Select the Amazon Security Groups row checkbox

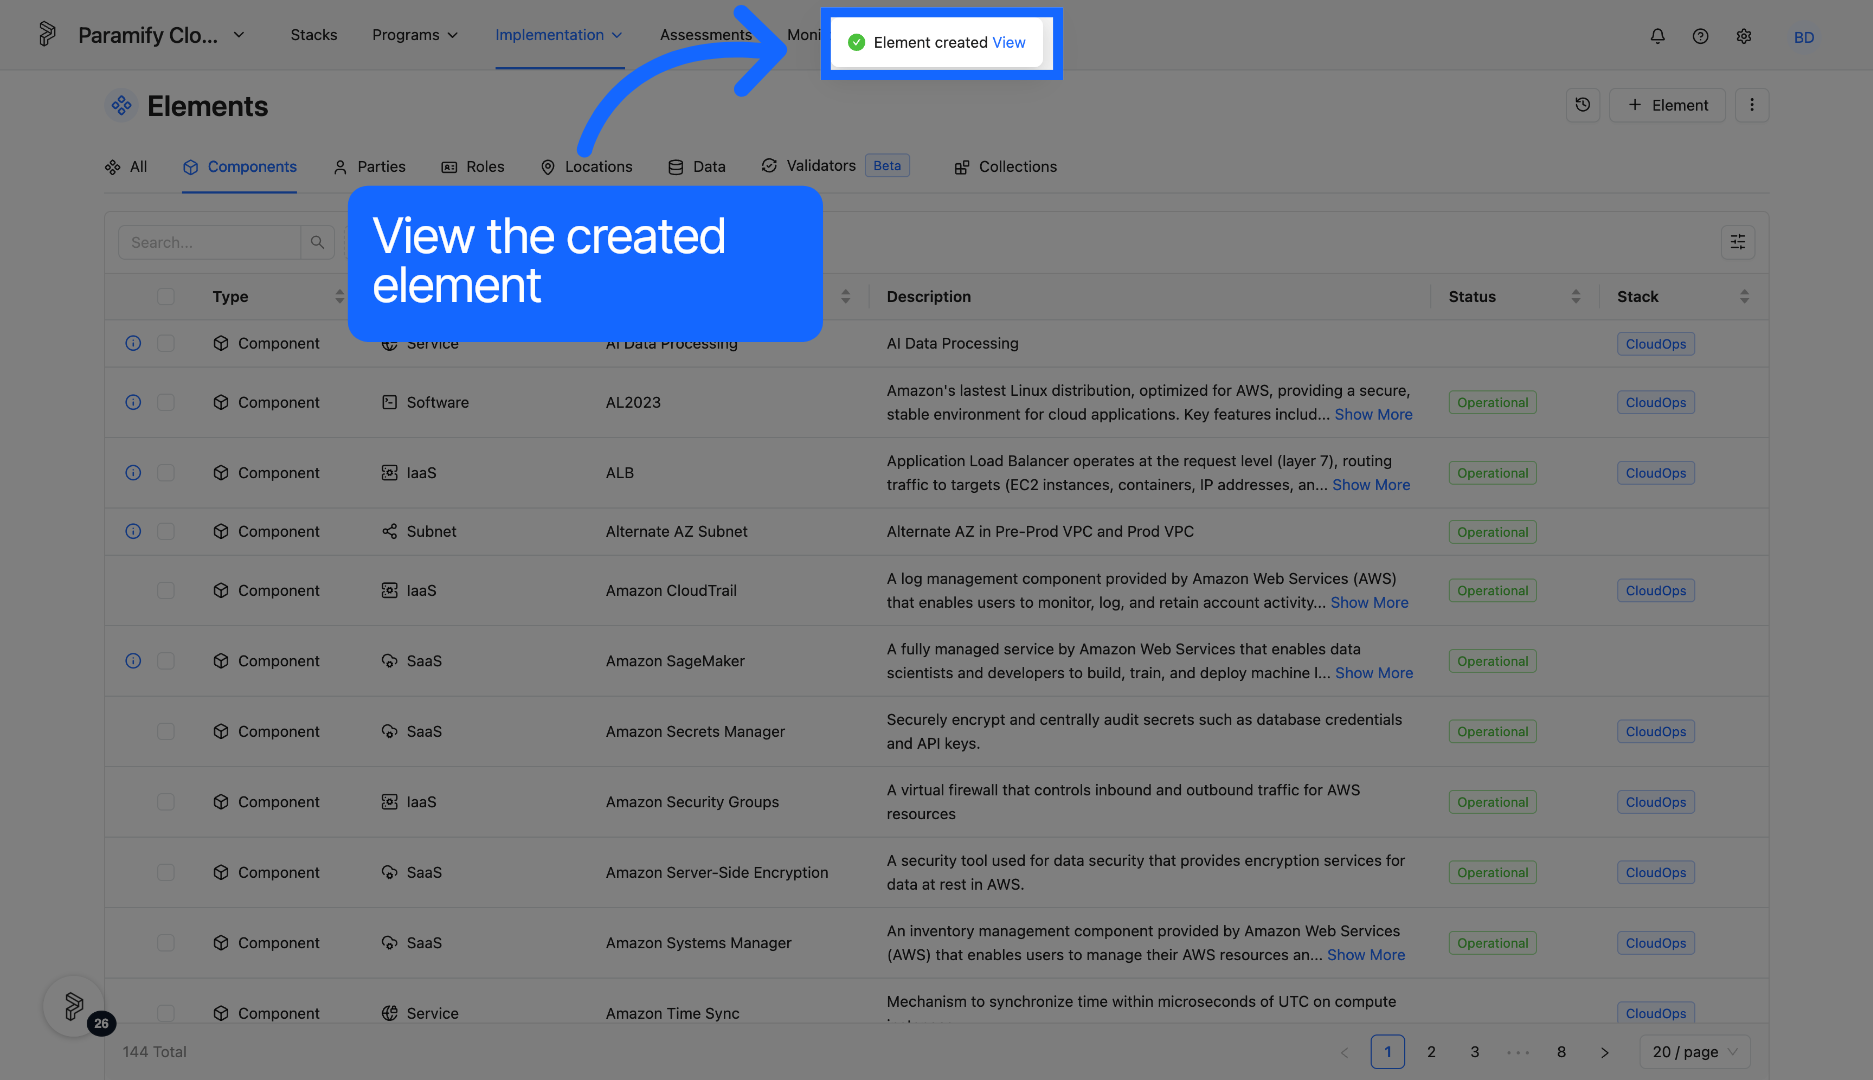pos(166,802)
